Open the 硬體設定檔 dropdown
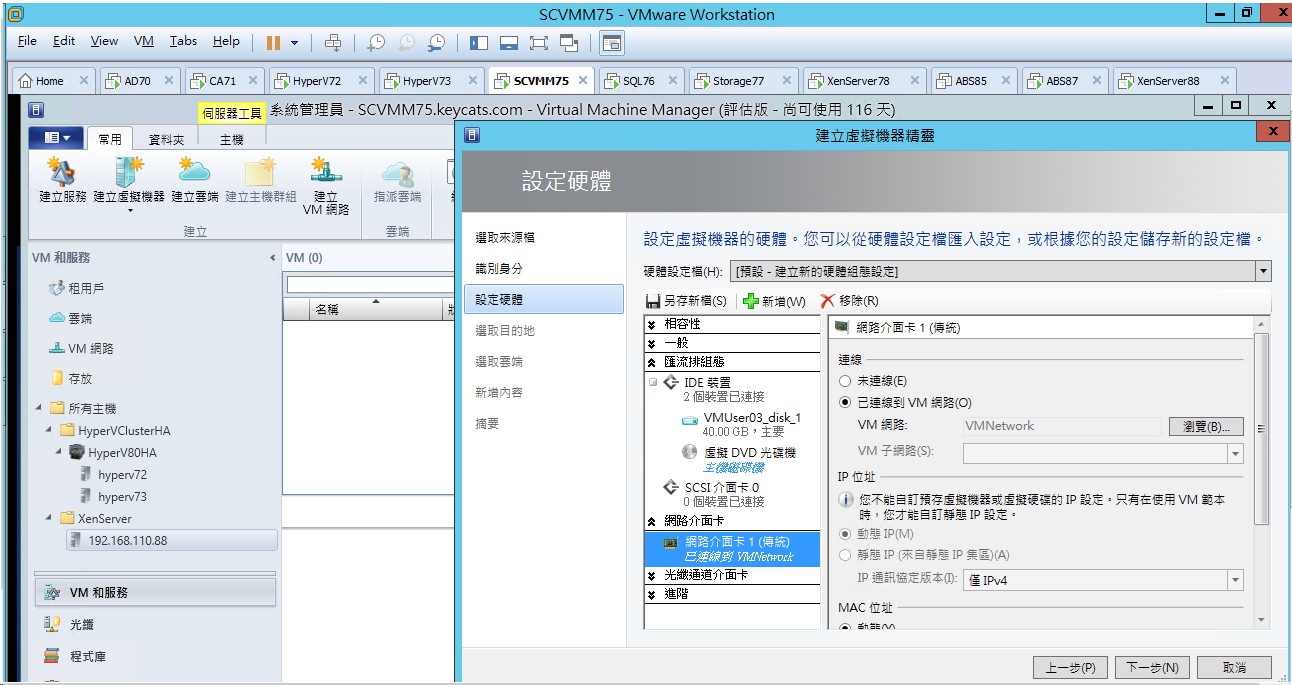Image resolution: width=1292 pixels, height=685 pixels. [x=1263, y=272]
